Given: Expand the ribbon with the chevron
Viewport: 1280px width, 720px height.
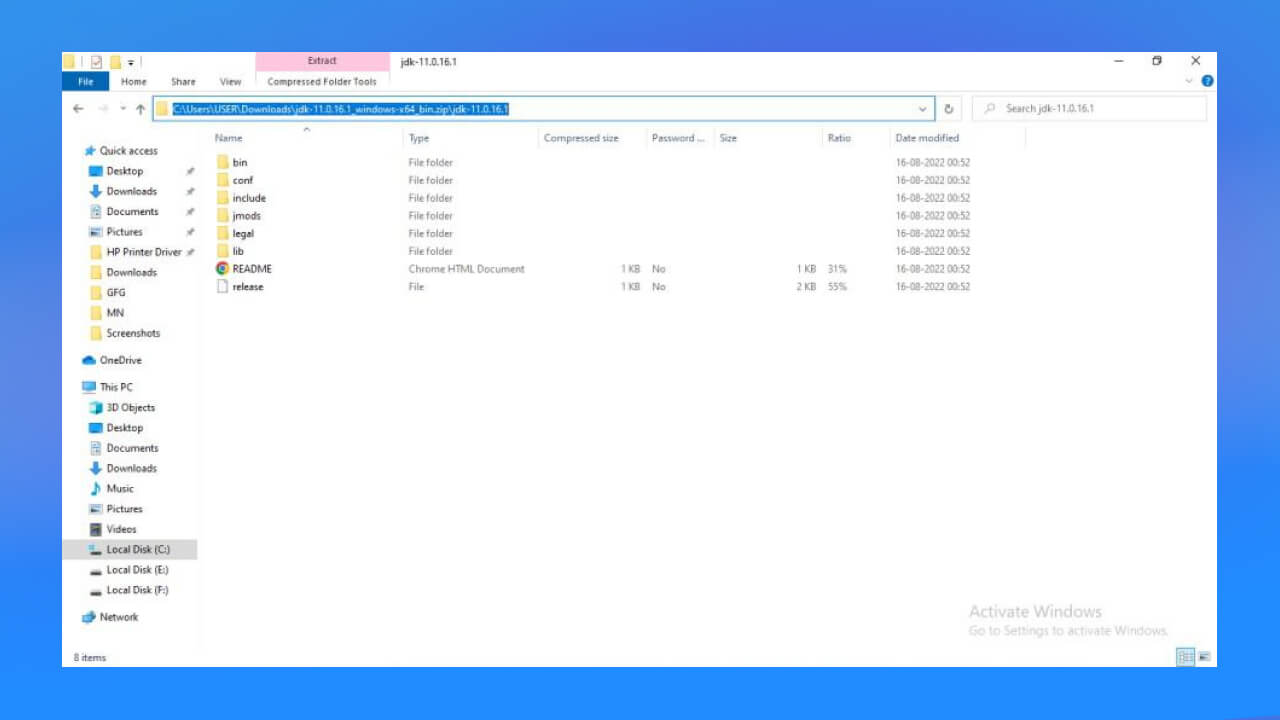Looking at the screenshot, I should [1189, 81].
